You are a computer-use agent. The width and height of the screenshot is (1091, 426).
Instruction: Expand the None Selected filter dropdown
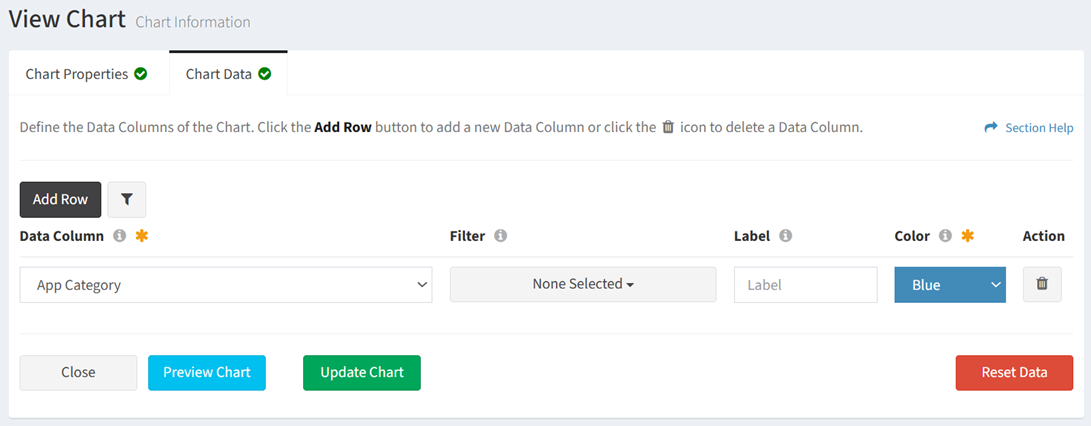[x=583, y=284]
